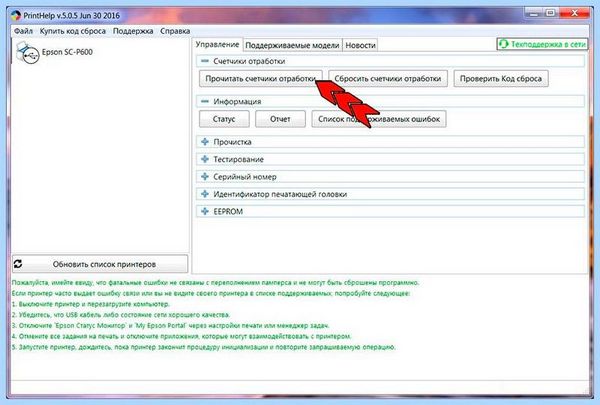600x405 pixels.
Task: Click the PrintHelp app icon in title bar
Action: [16, 16]
